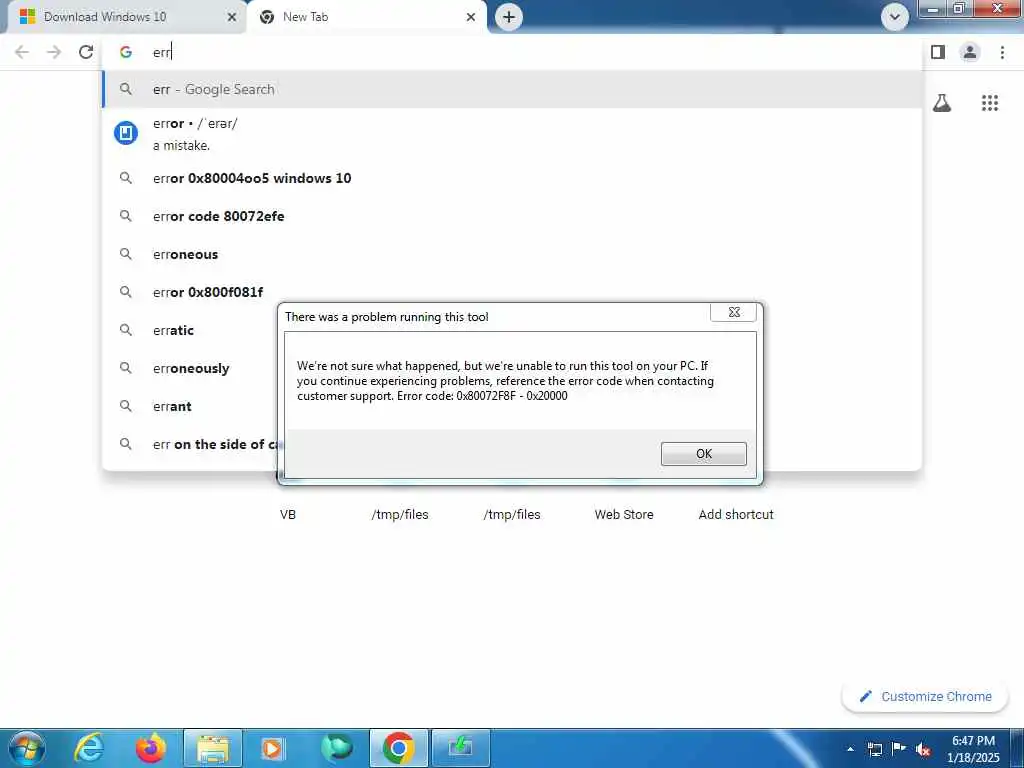This screenshot has width=1024, height=768.
Task: Click the address bar containing 'err'
Action: click(509, 52)
